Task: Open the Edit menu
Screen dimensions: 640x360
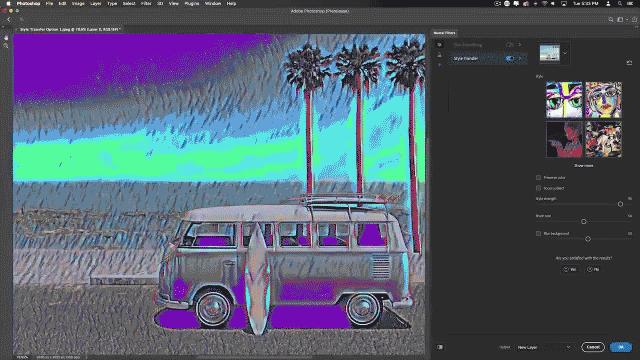Action: coord(62,3)
